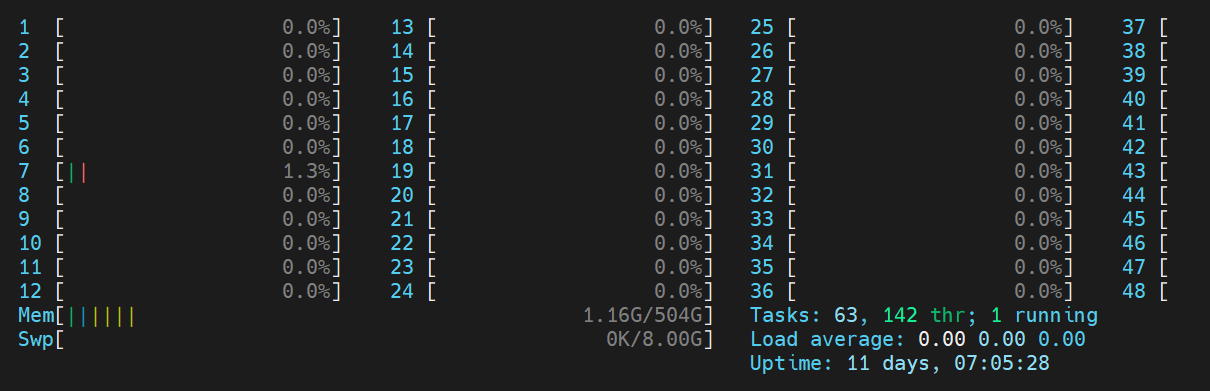This screenshot has height=391, width=1210.
Task: Click the Load average label
Action: click(828, 340)
